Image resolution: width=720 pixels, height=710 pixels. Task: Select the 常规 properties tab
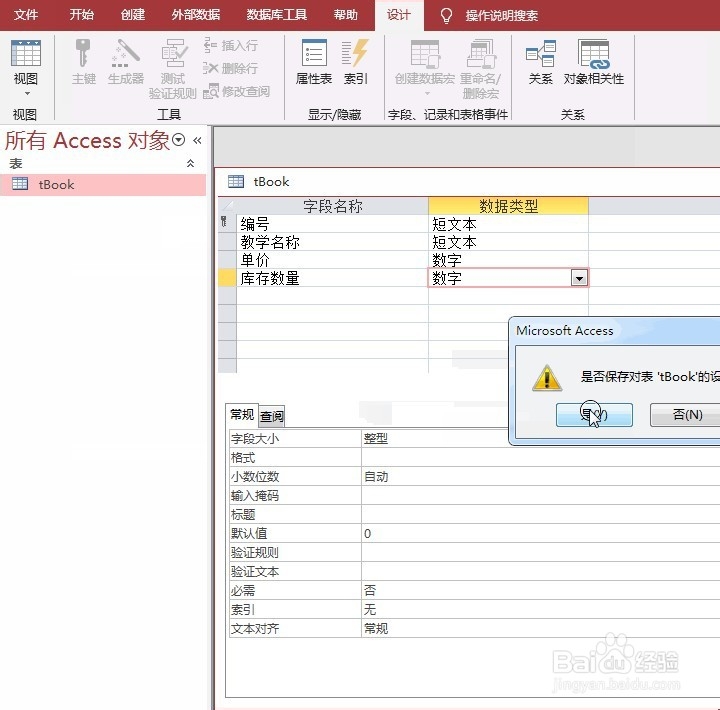point(242,415)
